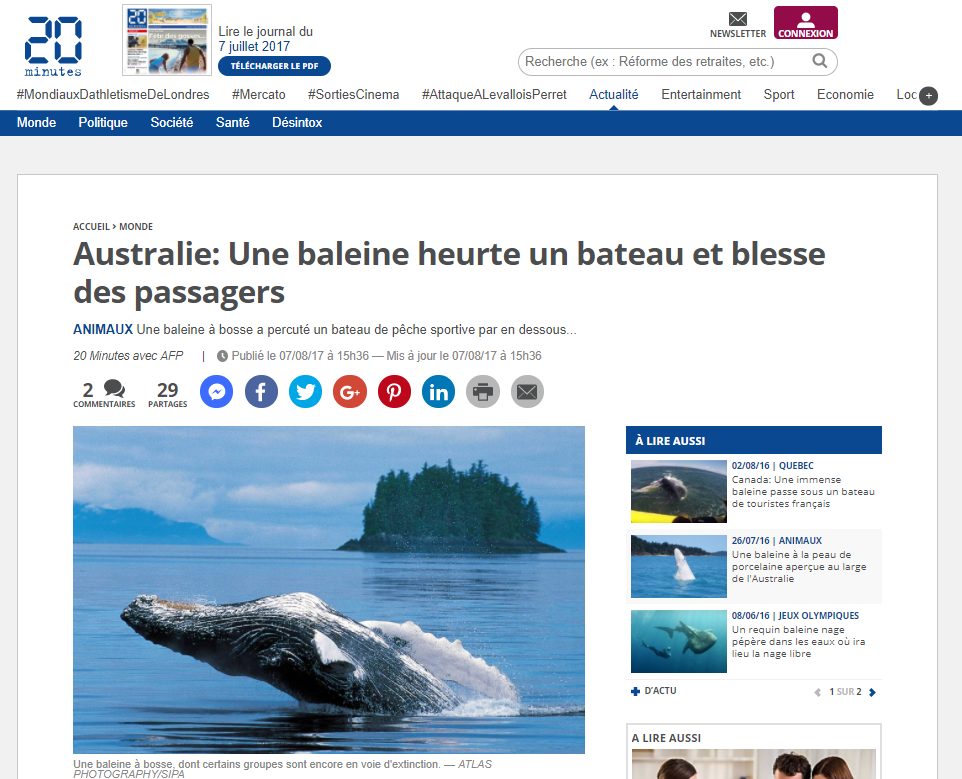Viewport: 962px width, 779px height.
Task: Share article on Facebook
Action: [x=261, y=391]
